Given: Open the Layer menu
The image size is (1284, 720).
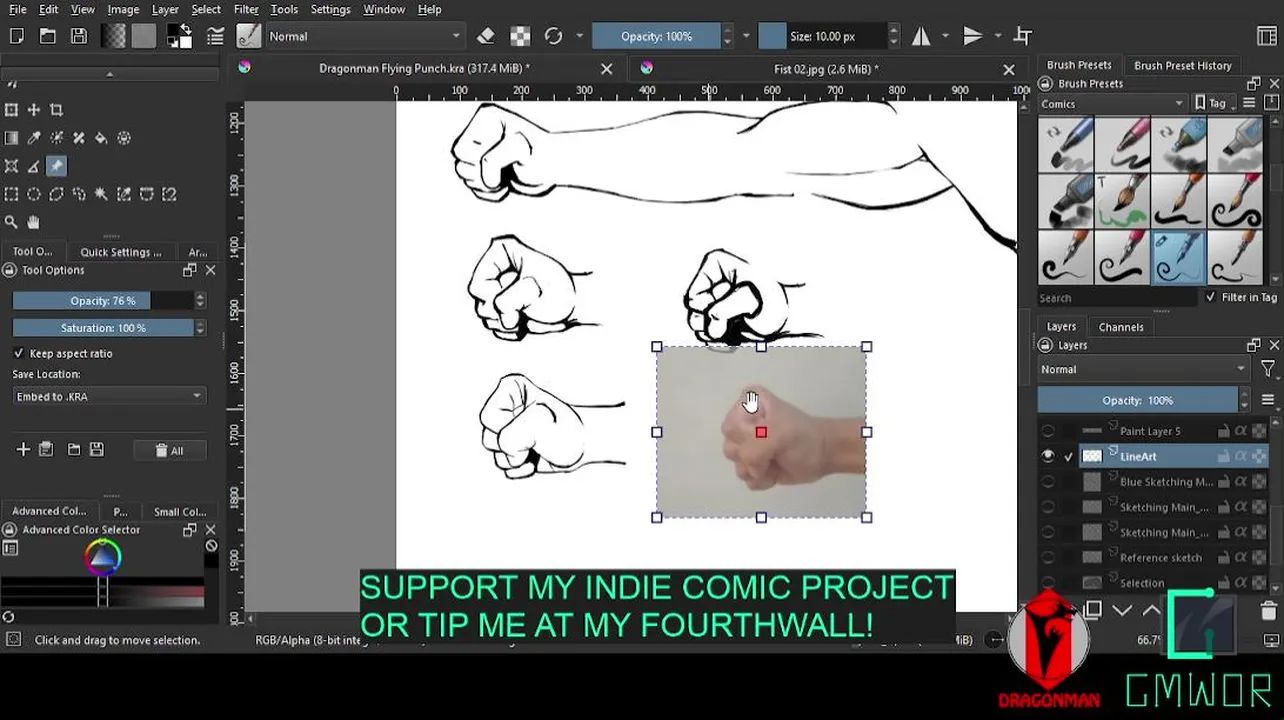Looking at the screenshot, I should (x=165, y=9).
